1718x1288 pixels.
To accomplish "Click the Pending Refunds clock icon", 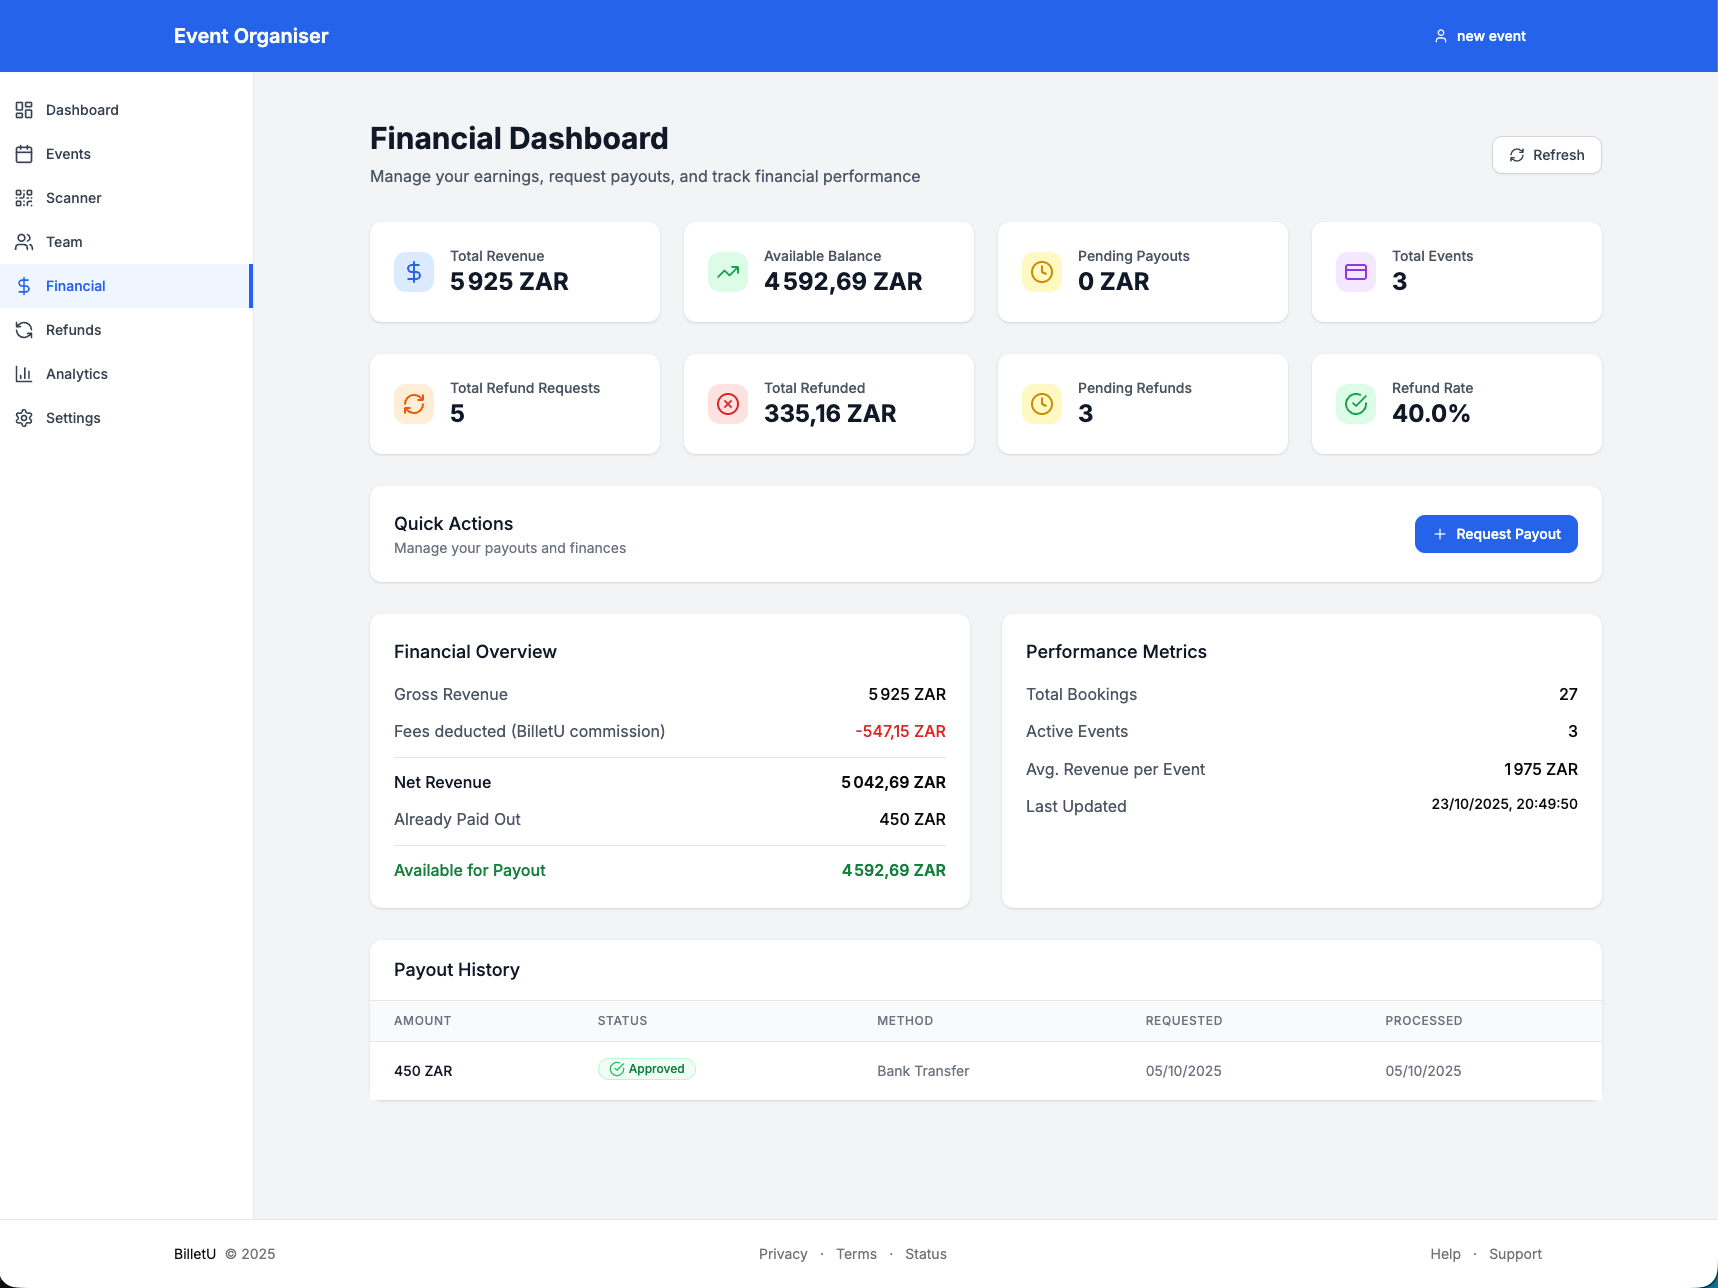I will [x=1042, y=404].
